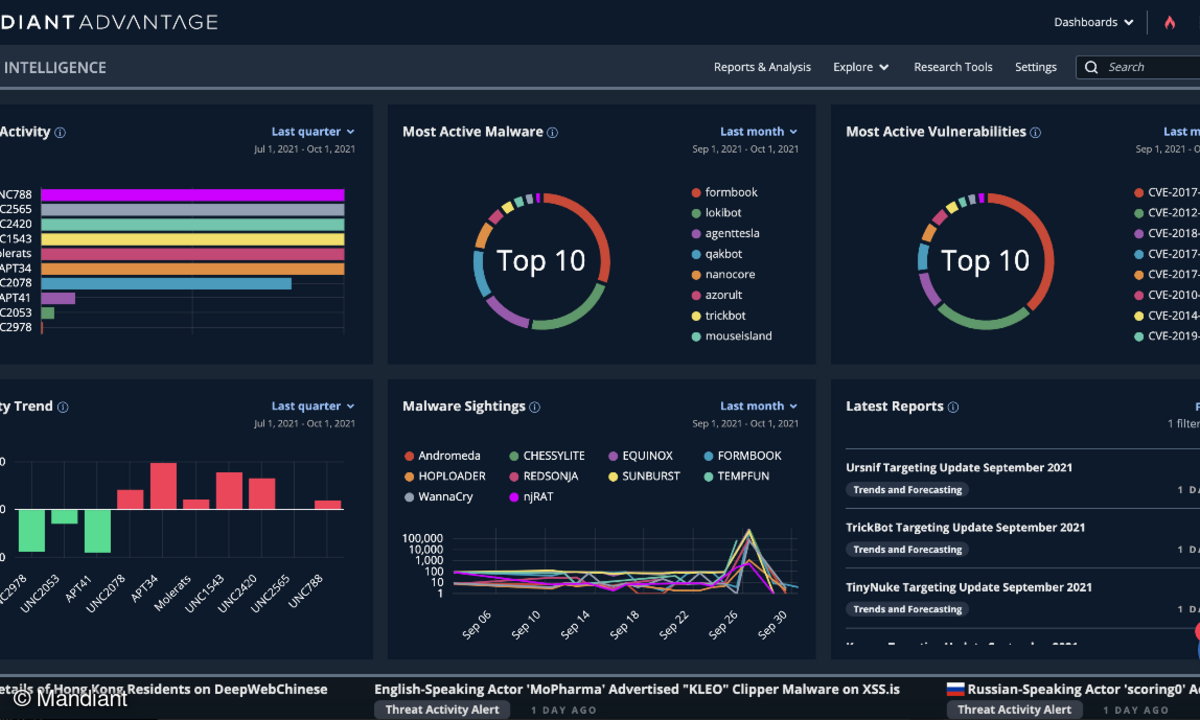The width and height of the screenshot is (1200, 720).
Task: Click green APT41 bar in Trend chart
Action: click(97, 531)
